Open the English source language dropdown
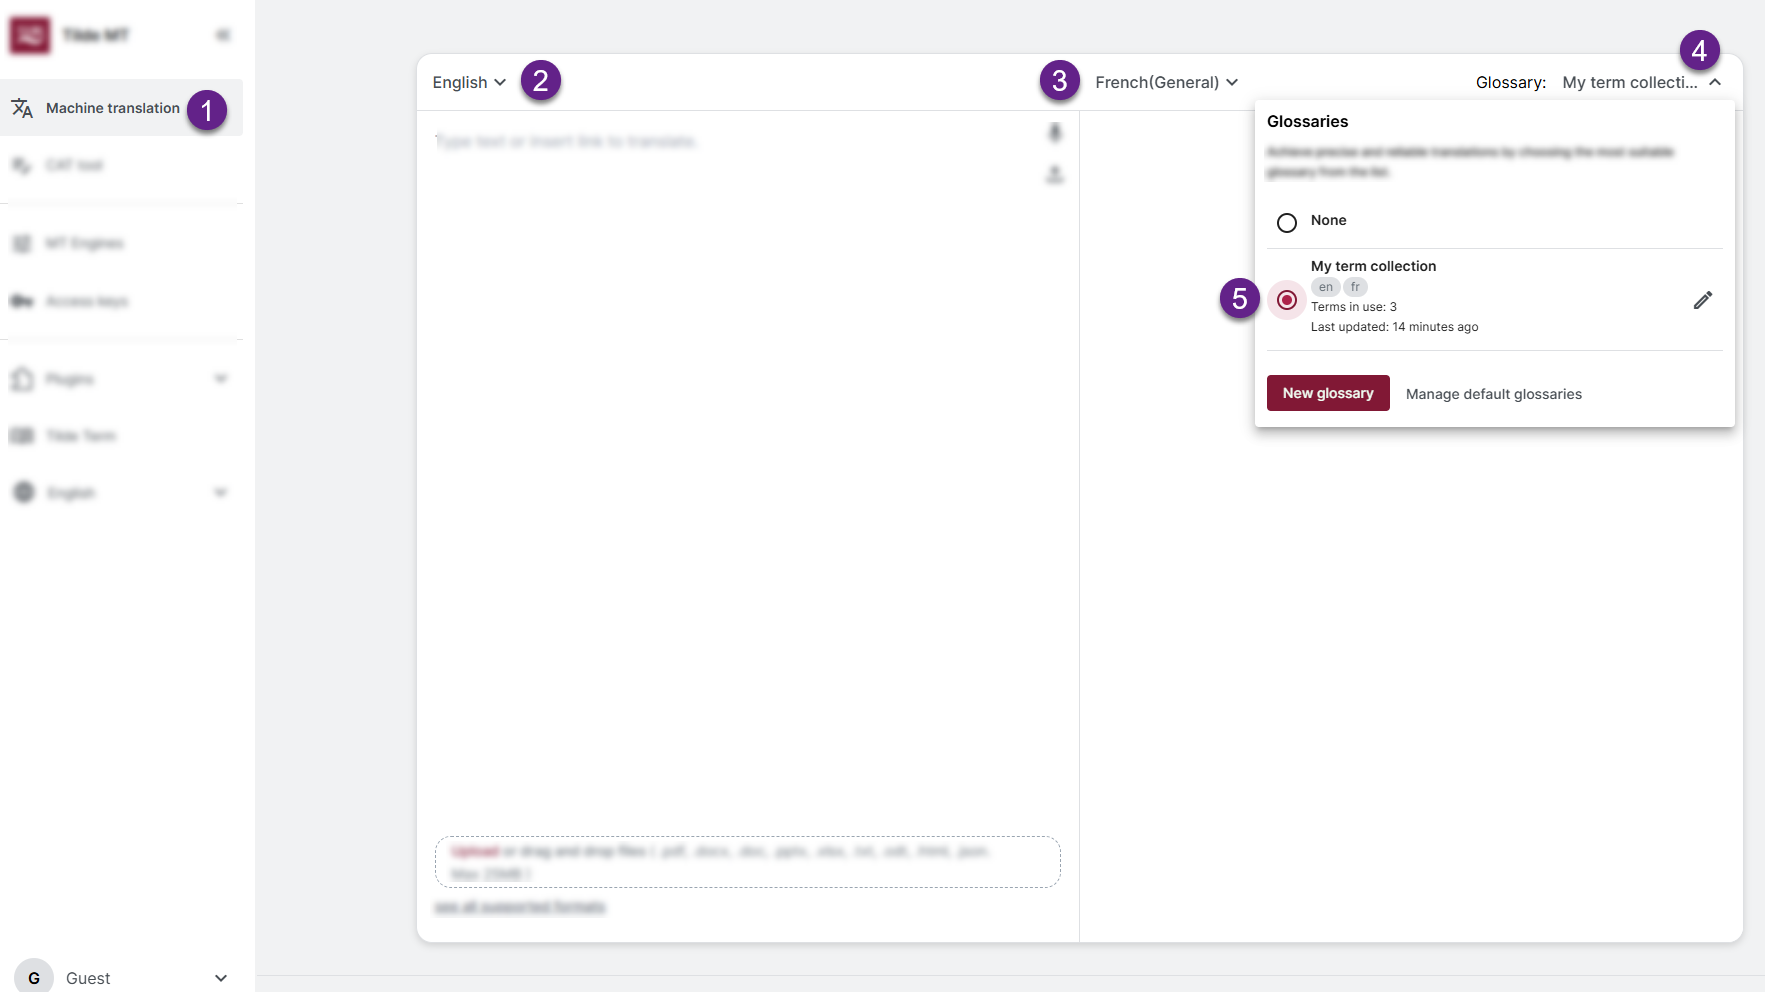The width and height of the screenshot is (1765, 992). [x=469, y=82]
